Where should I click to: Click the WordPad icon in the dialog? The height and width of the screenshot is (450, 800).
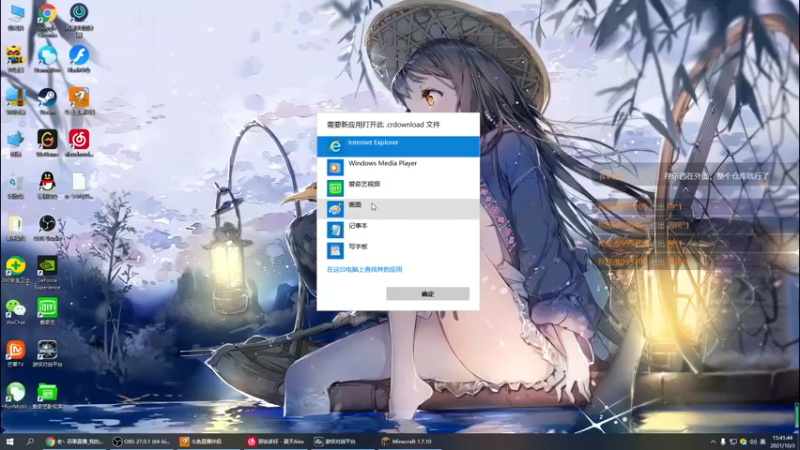(335, 251)
